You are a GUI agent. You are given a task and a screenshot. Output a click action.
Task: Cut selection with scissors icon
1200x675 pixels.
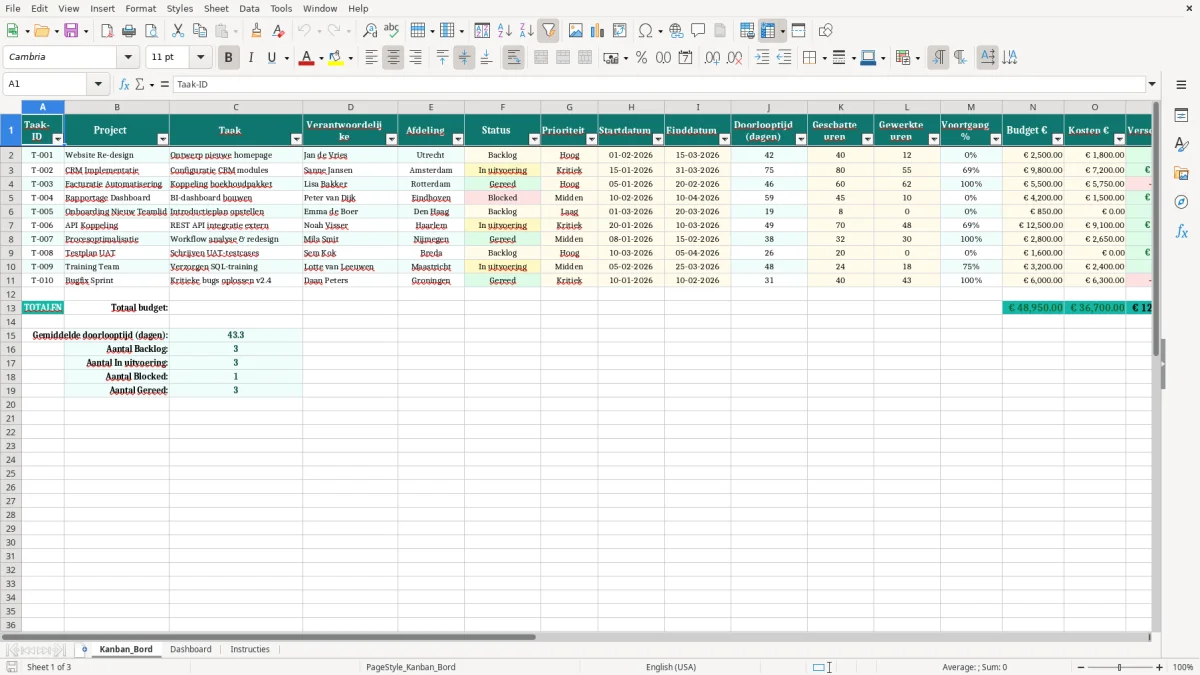pos(177,31)
